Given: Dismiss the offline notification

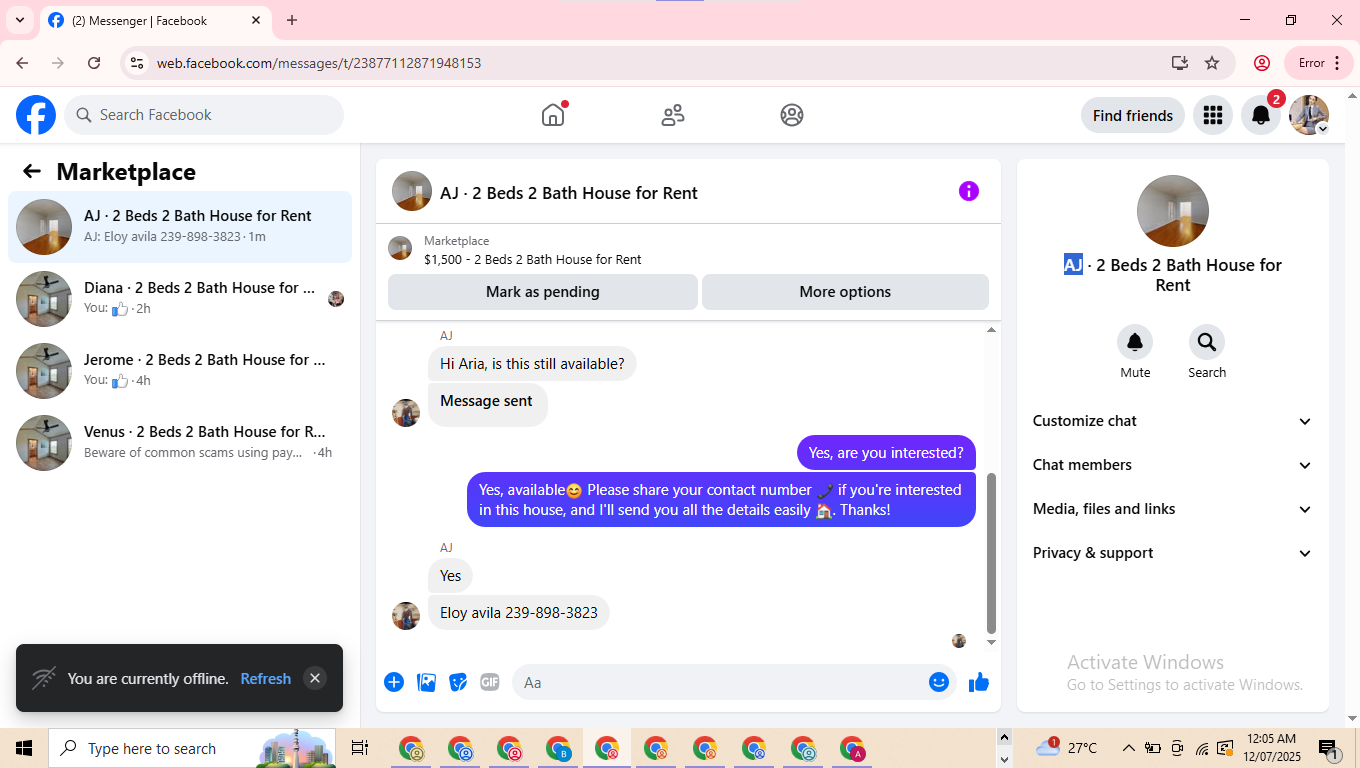Looking at the screenshot, I should tap(315, 678).
